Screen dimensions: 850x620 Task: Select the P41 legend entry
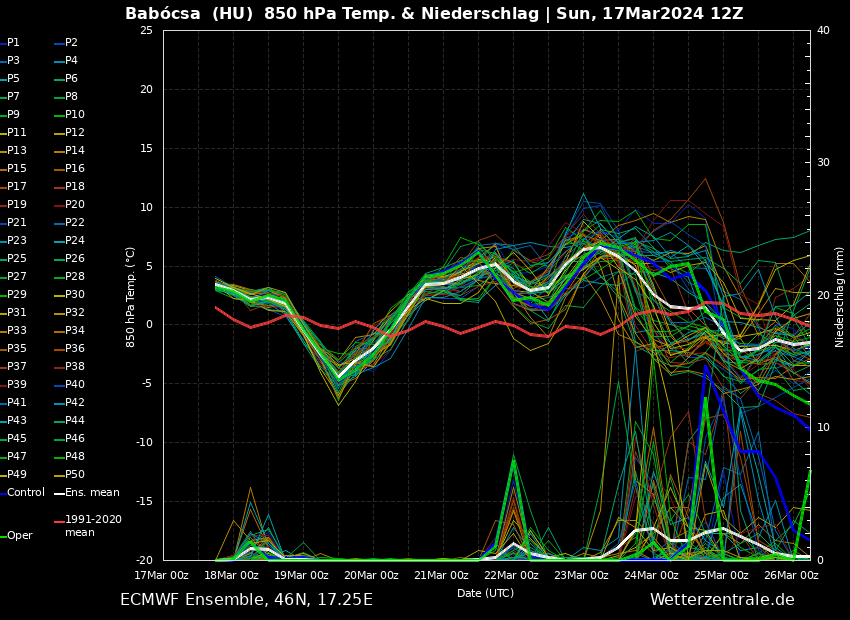click(17, 403)
